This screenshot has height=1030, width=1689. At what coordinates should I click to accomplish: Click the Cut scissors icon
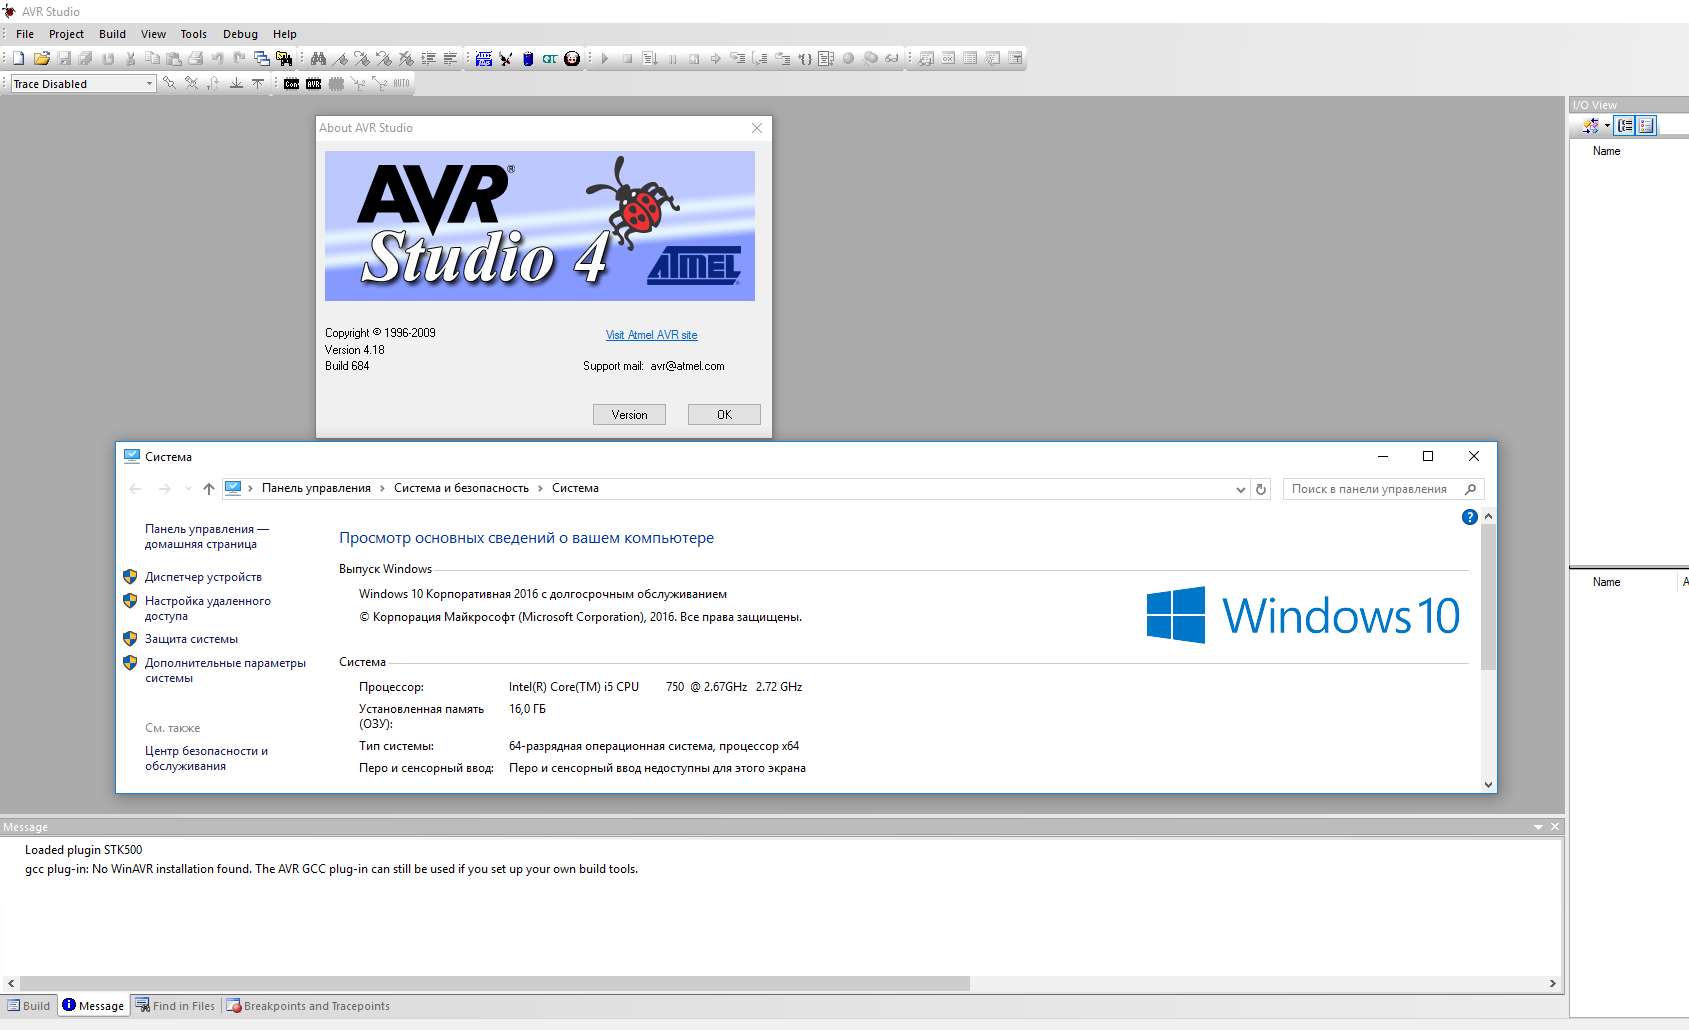point(130,58)
